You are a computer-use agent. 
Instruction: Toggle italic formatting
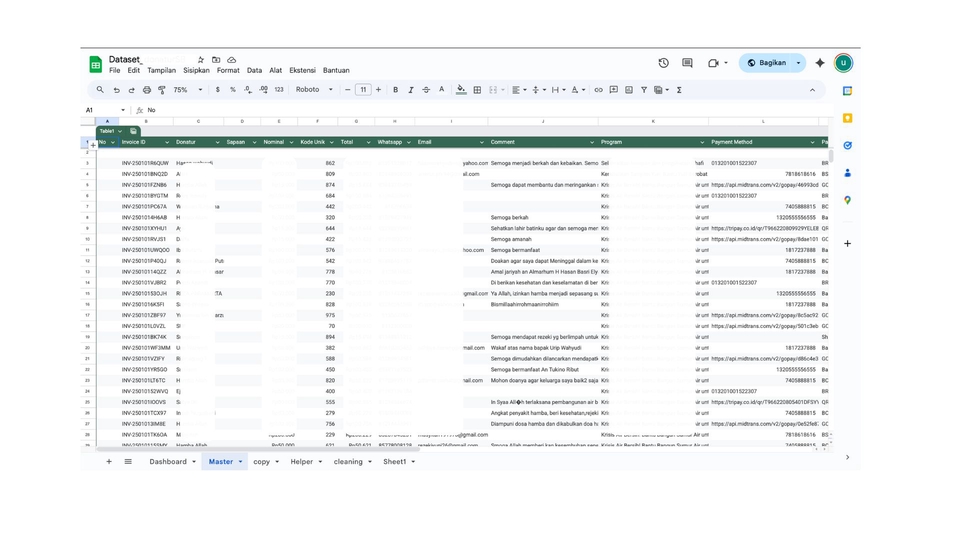(x=411, y=90)
